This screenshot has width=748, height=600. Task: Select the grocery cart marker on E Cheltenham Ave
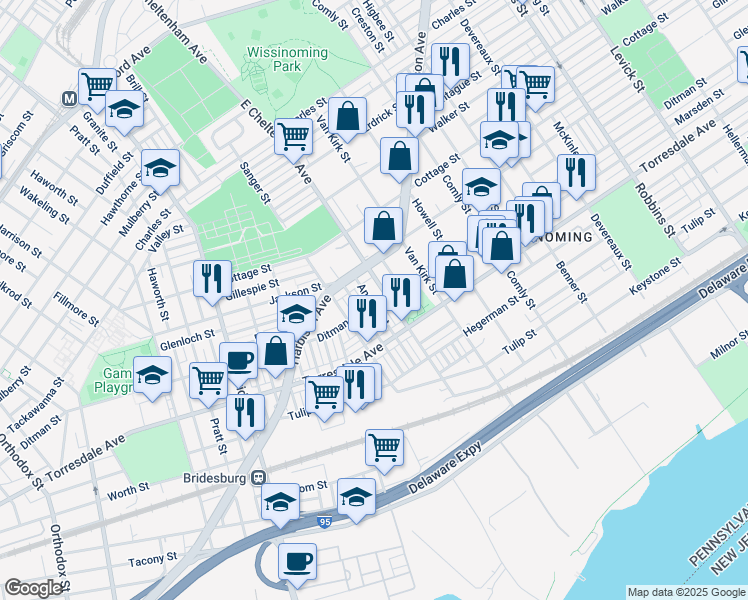pyautogui.click(x=294, y=138)
